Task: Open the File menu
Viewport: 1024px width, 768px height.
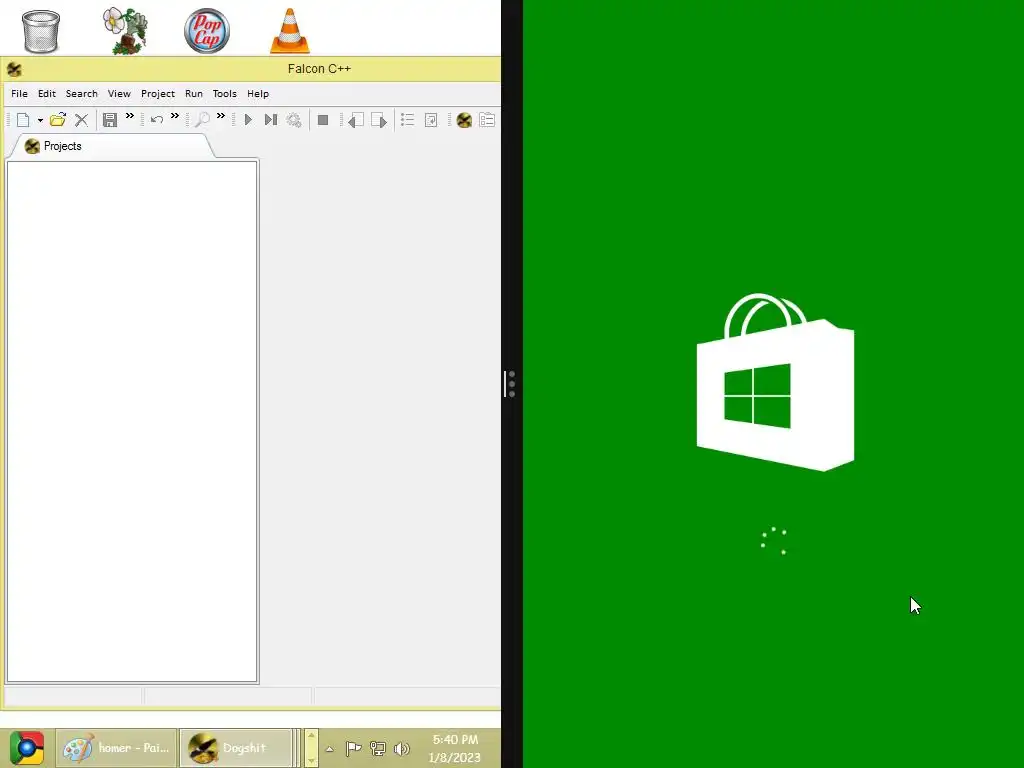Action: tap(20, 93)
